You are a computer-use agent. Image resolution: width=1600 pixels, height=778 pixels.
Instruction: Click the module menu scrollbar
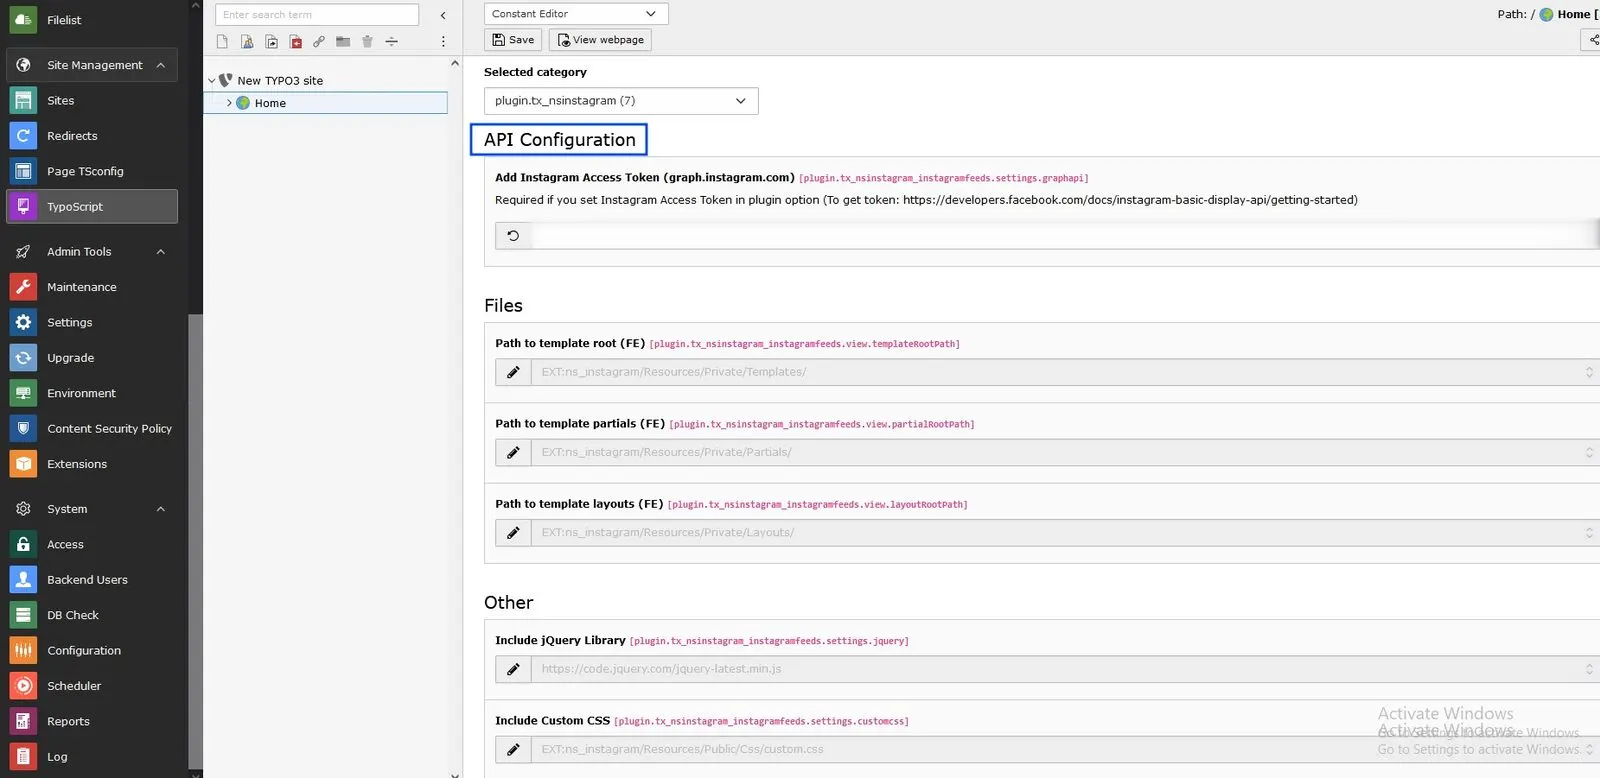[x=195, y=540]
